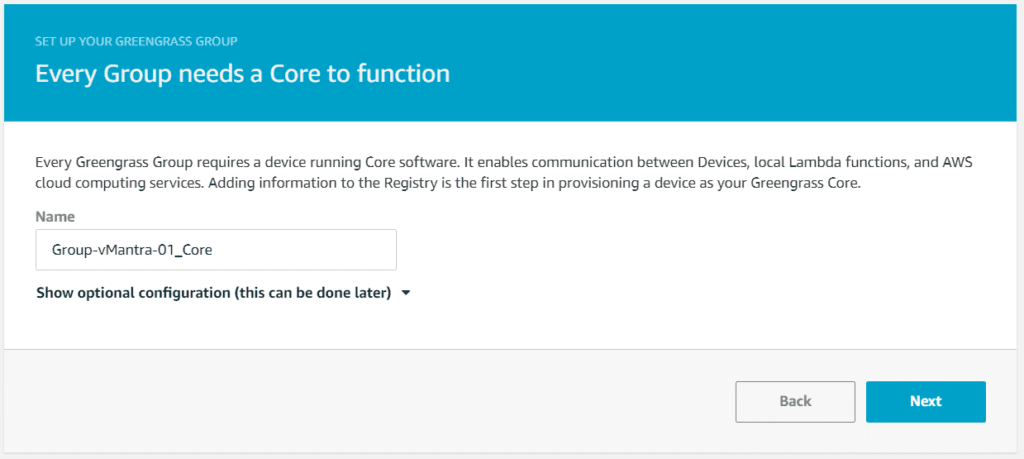Click the triangle arrow beside optional configuration

pyautogui.click(x=405, y=294)
